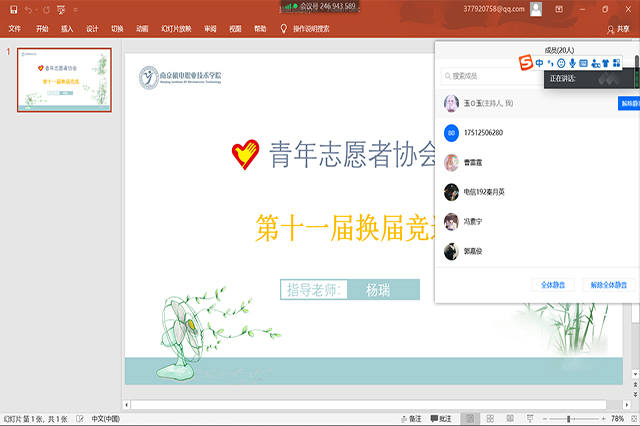Toggle the 备注 notes pane
This screenshot has width=640, height=426.
click(411, 418)
